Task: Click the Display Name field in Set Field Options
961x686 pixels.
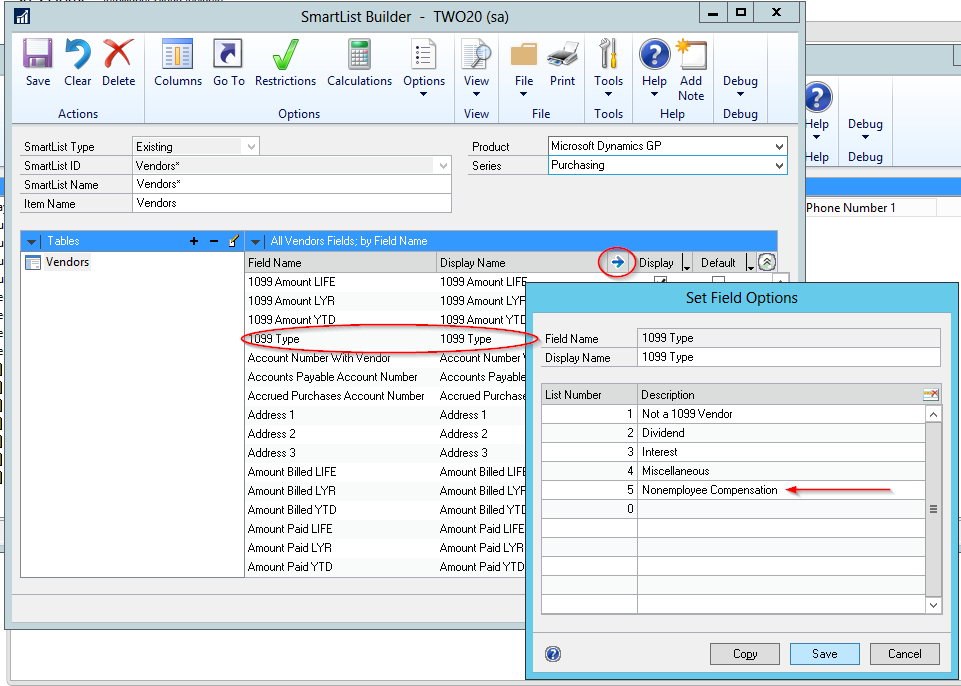Action: tap(789, 357)
